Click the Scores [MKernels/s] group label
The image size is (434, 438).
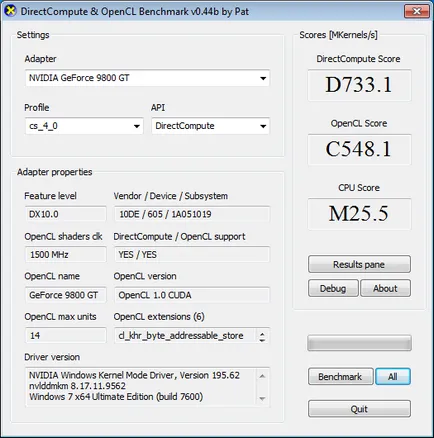coord(338,35)
